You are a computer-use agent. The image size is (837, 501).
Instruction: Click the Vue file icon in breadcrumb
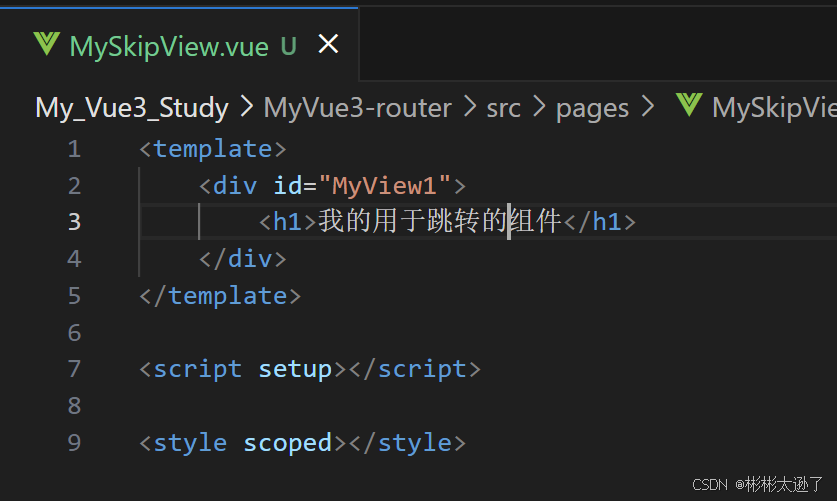point(689,105)
